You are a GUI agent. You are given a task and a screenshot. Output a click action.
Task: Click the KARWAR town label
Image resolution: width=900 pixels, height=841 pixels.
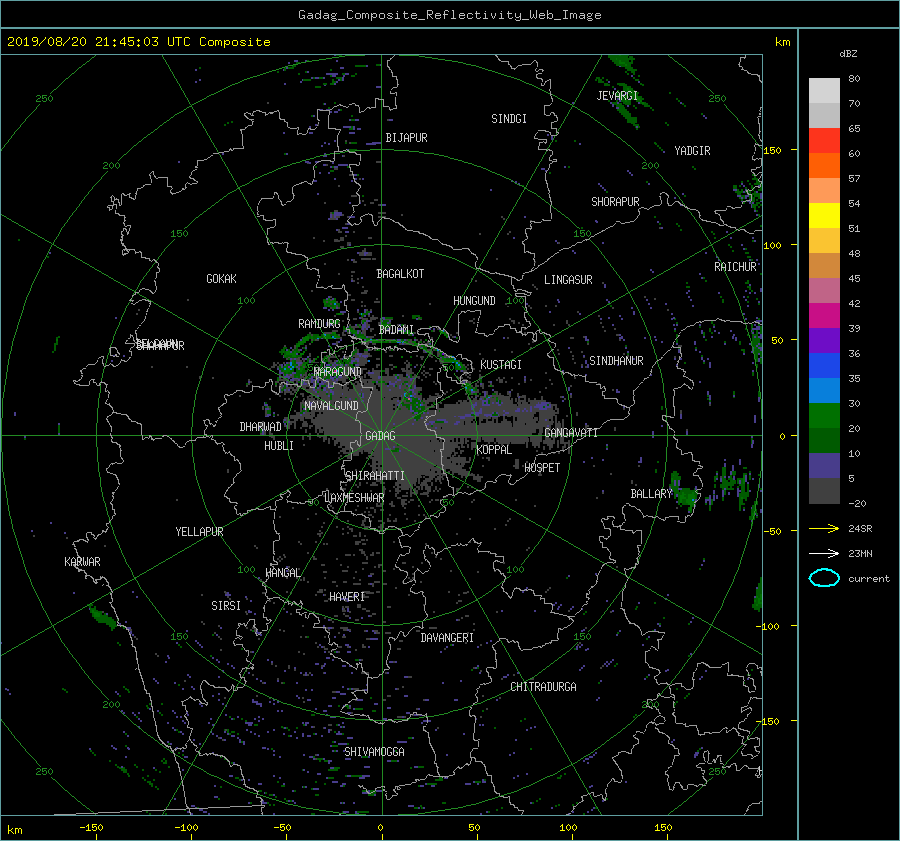[82, 562]
